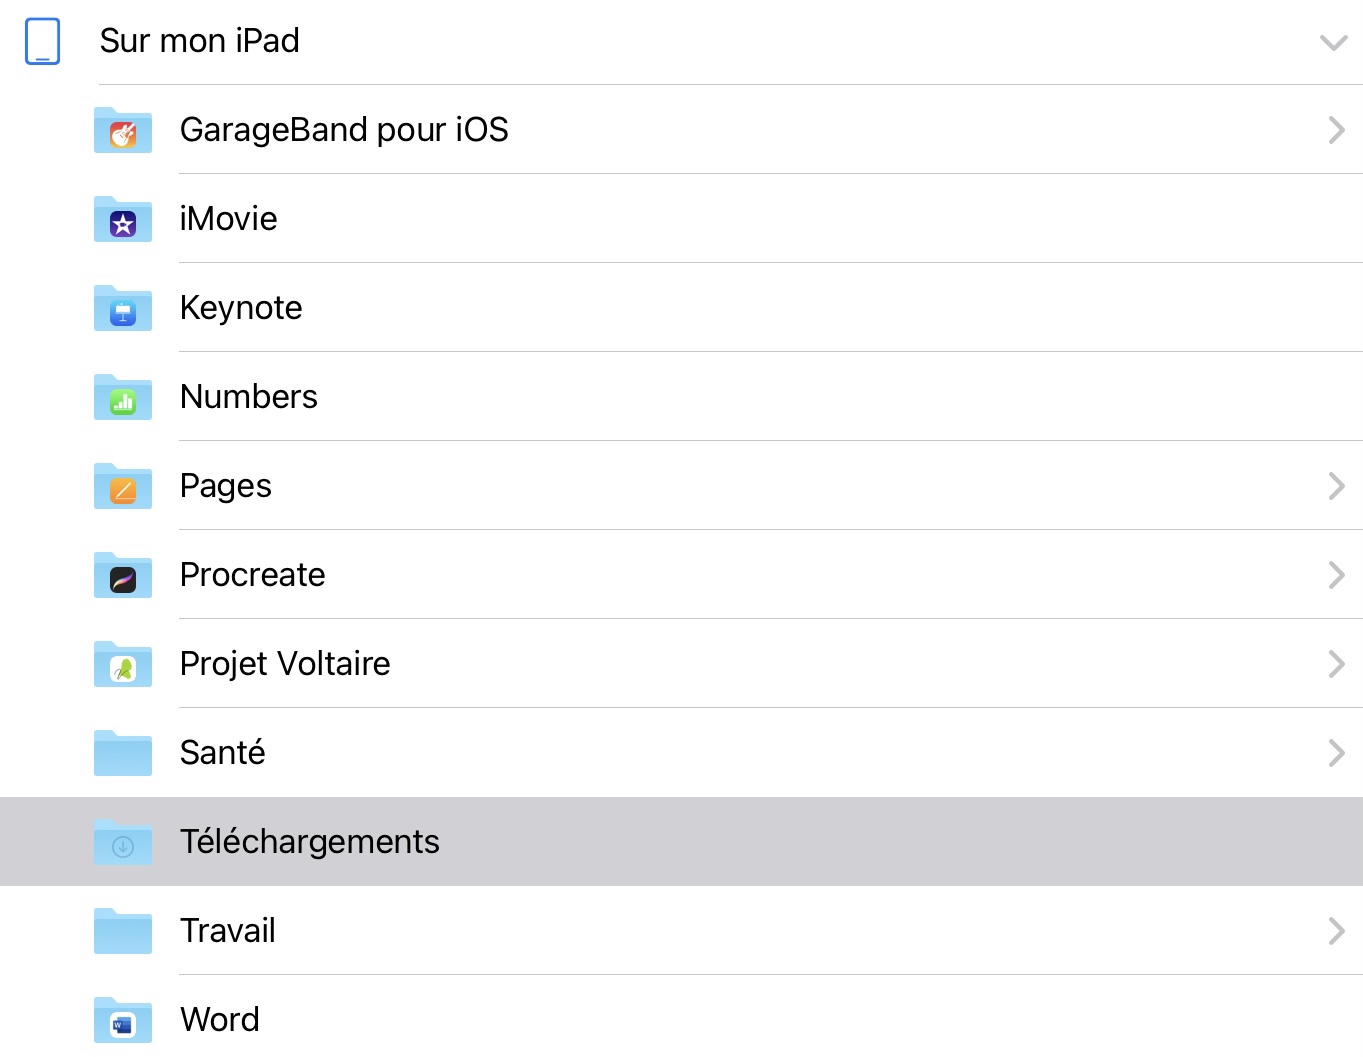Select the Projet Voltaire folder icon
Image resolution: width=1363 pixels, height=1057 pixels.
pos(123,665)
